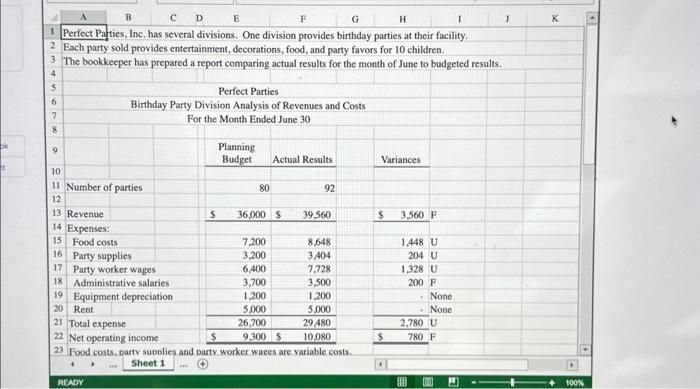Image resolution: width=700 pixels, height=389 pixels.
Task: Click the 100% zoom level
Action: (x=574, y=383)
